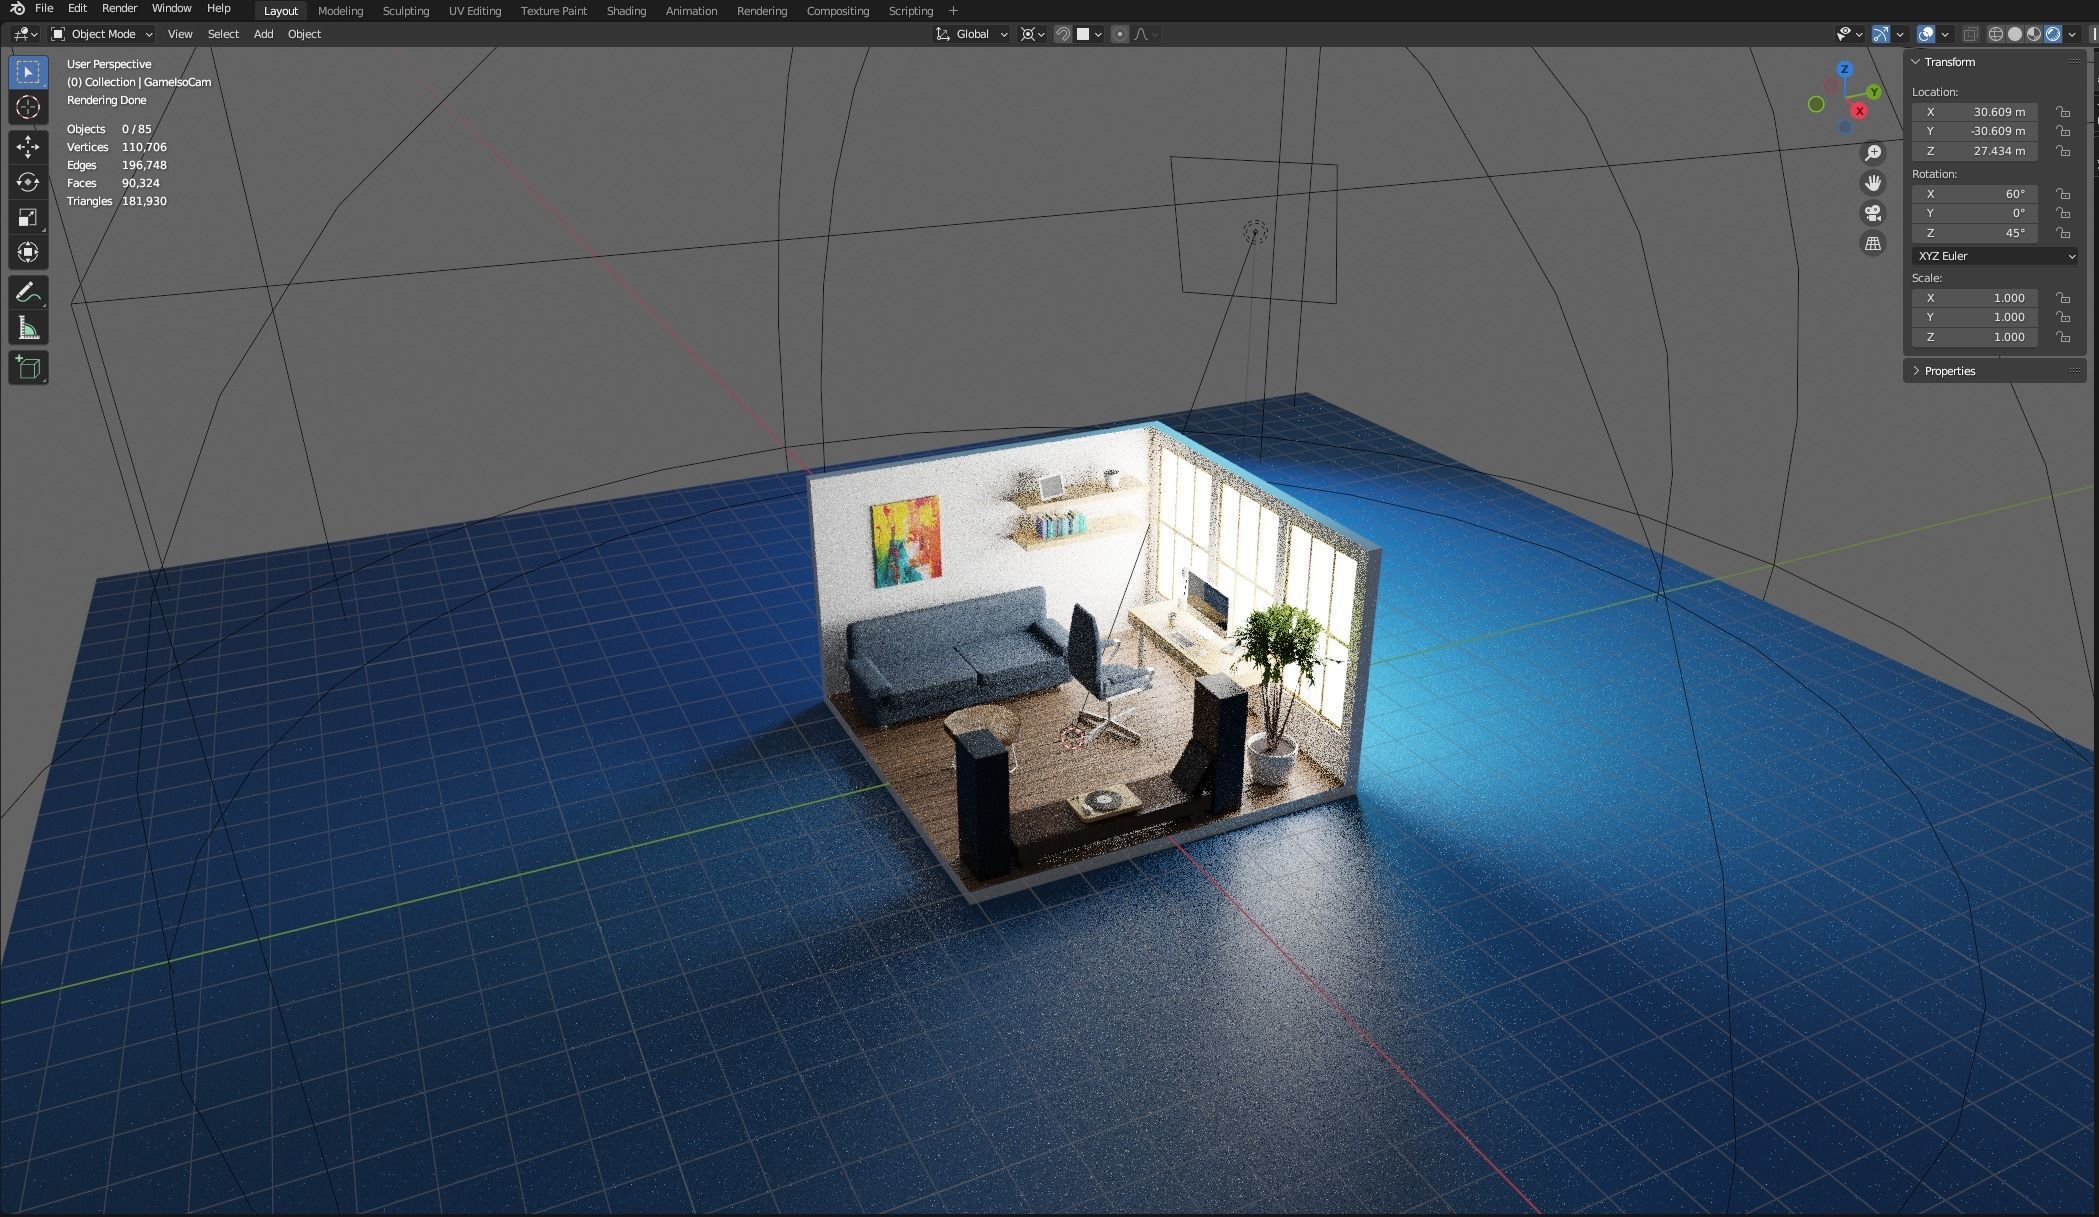2099x1217 pixels.
Task: Open the editor type selector icon
Action: 26,34
